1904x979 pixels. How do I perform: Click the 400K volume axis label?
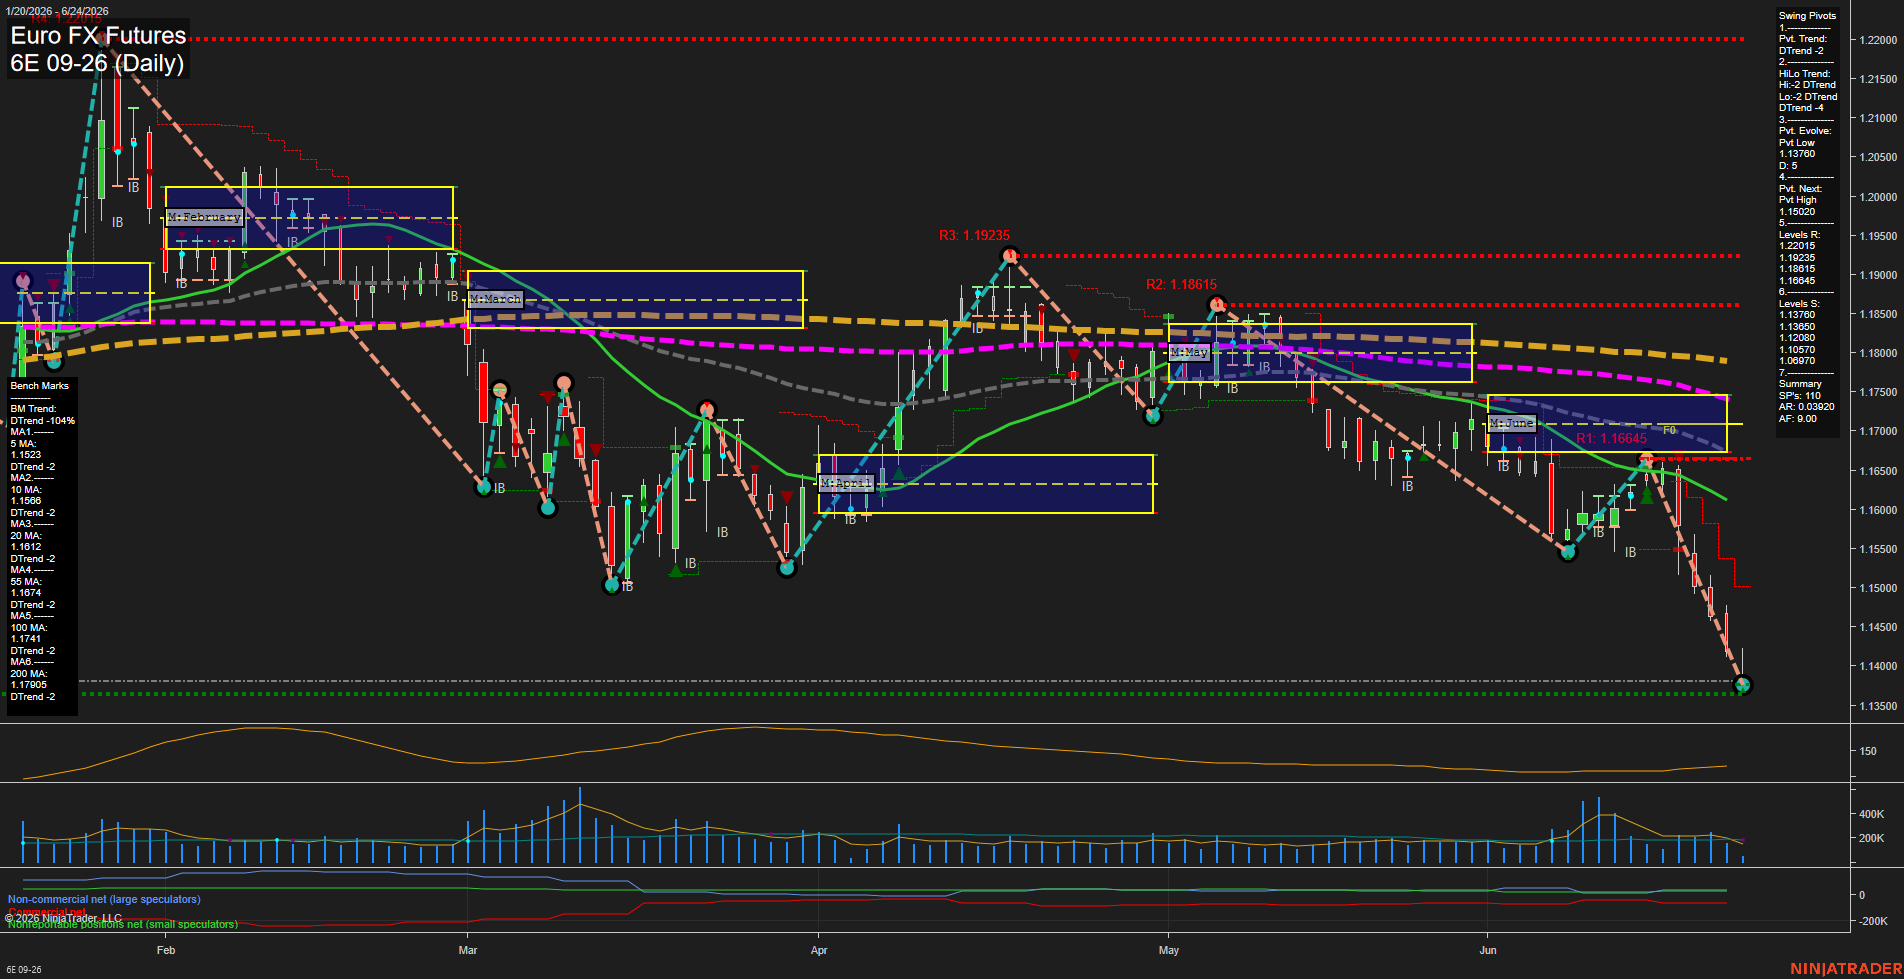click(1871, 814)
